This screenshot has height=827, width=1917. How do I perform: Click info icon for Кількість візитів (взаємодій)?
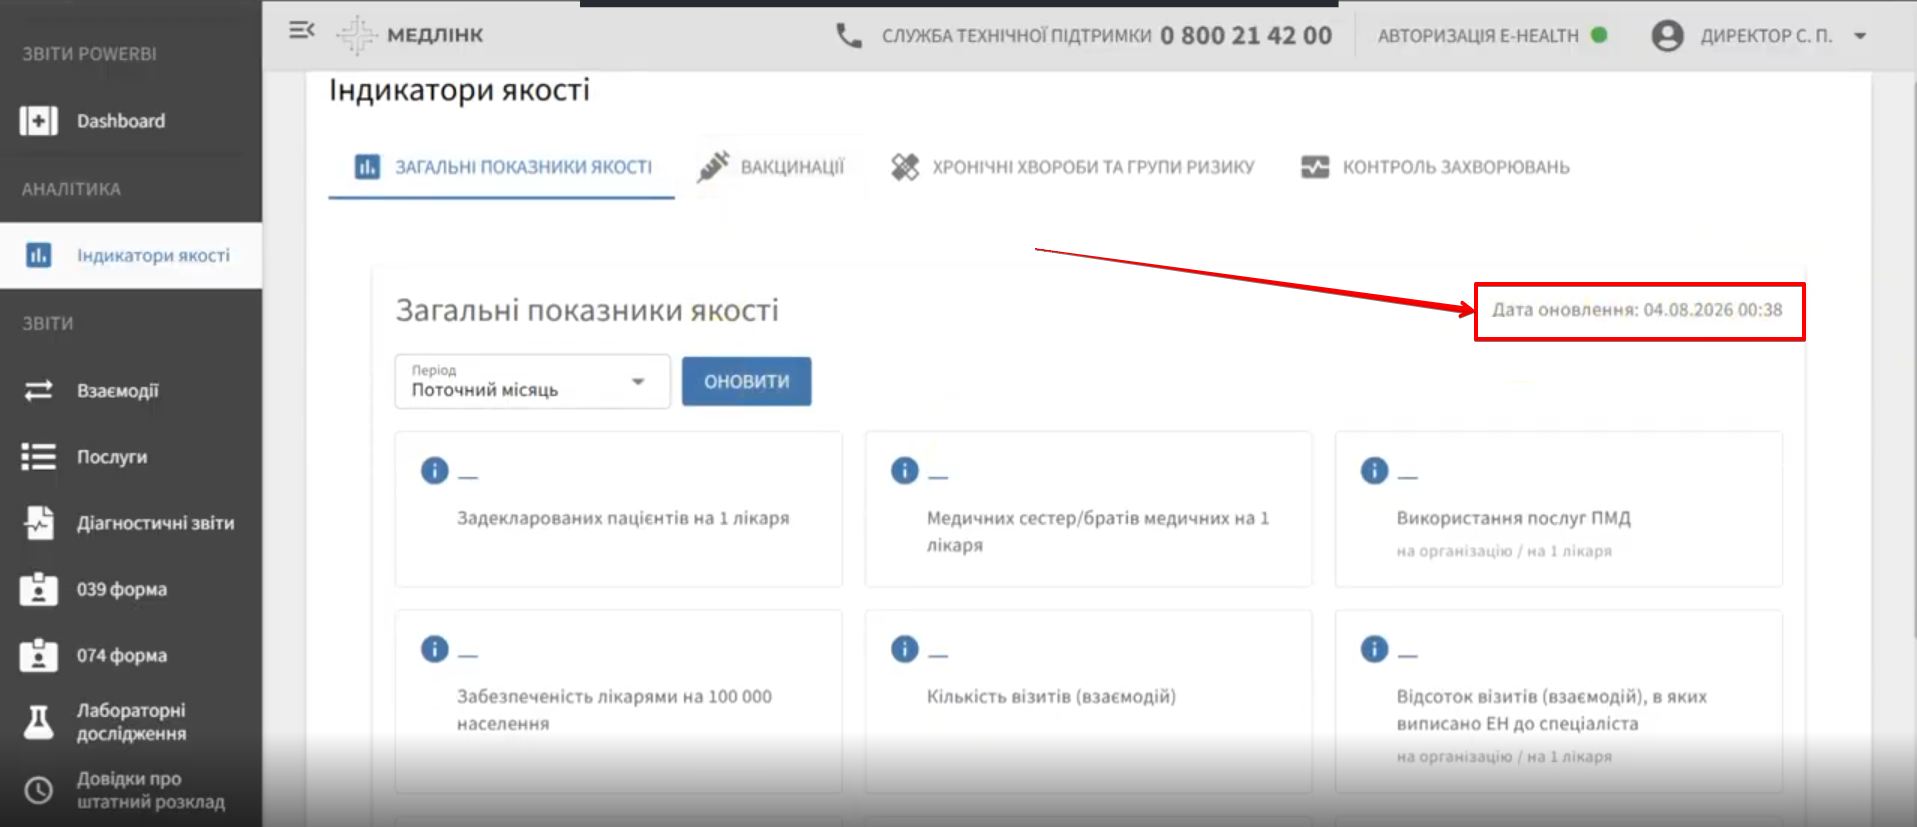[904, 649]
